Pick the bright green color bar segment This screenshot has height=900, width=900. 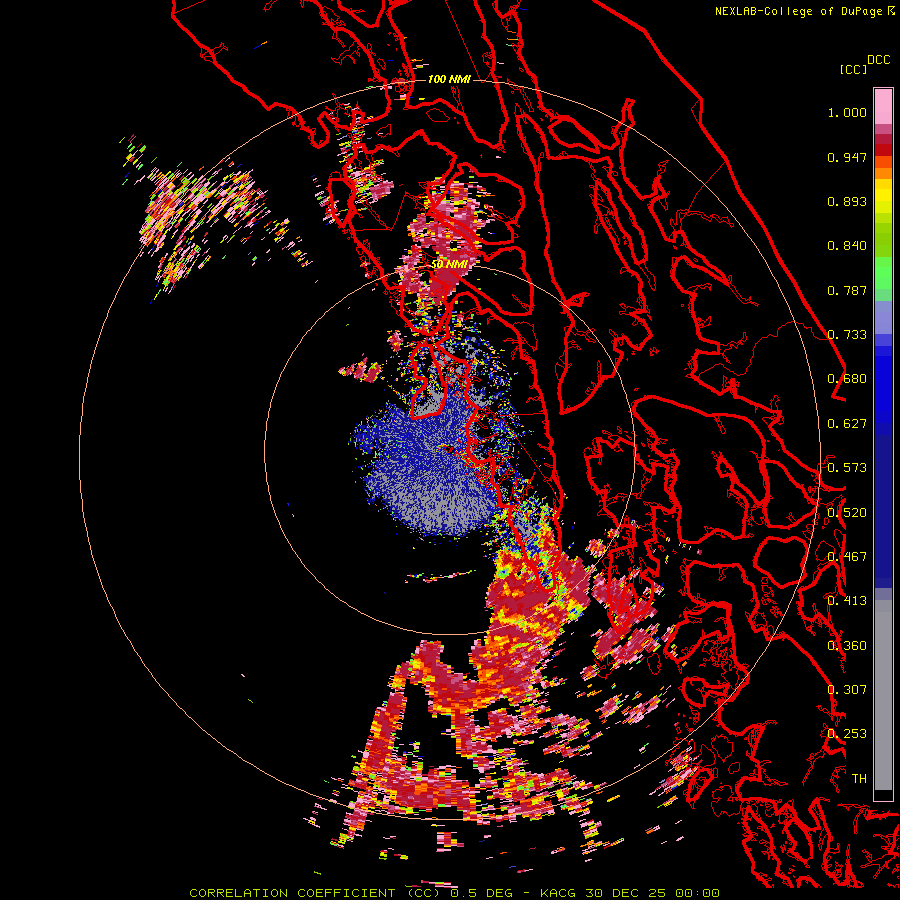pos(883,273)
